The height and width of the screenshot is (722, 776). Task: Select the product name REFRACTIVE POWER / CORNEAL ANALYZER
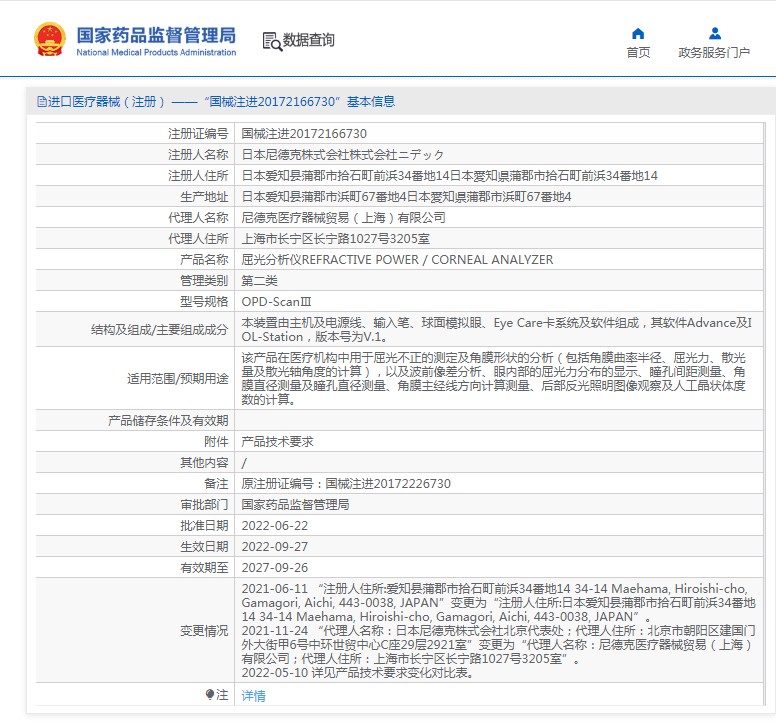(397, 260)
